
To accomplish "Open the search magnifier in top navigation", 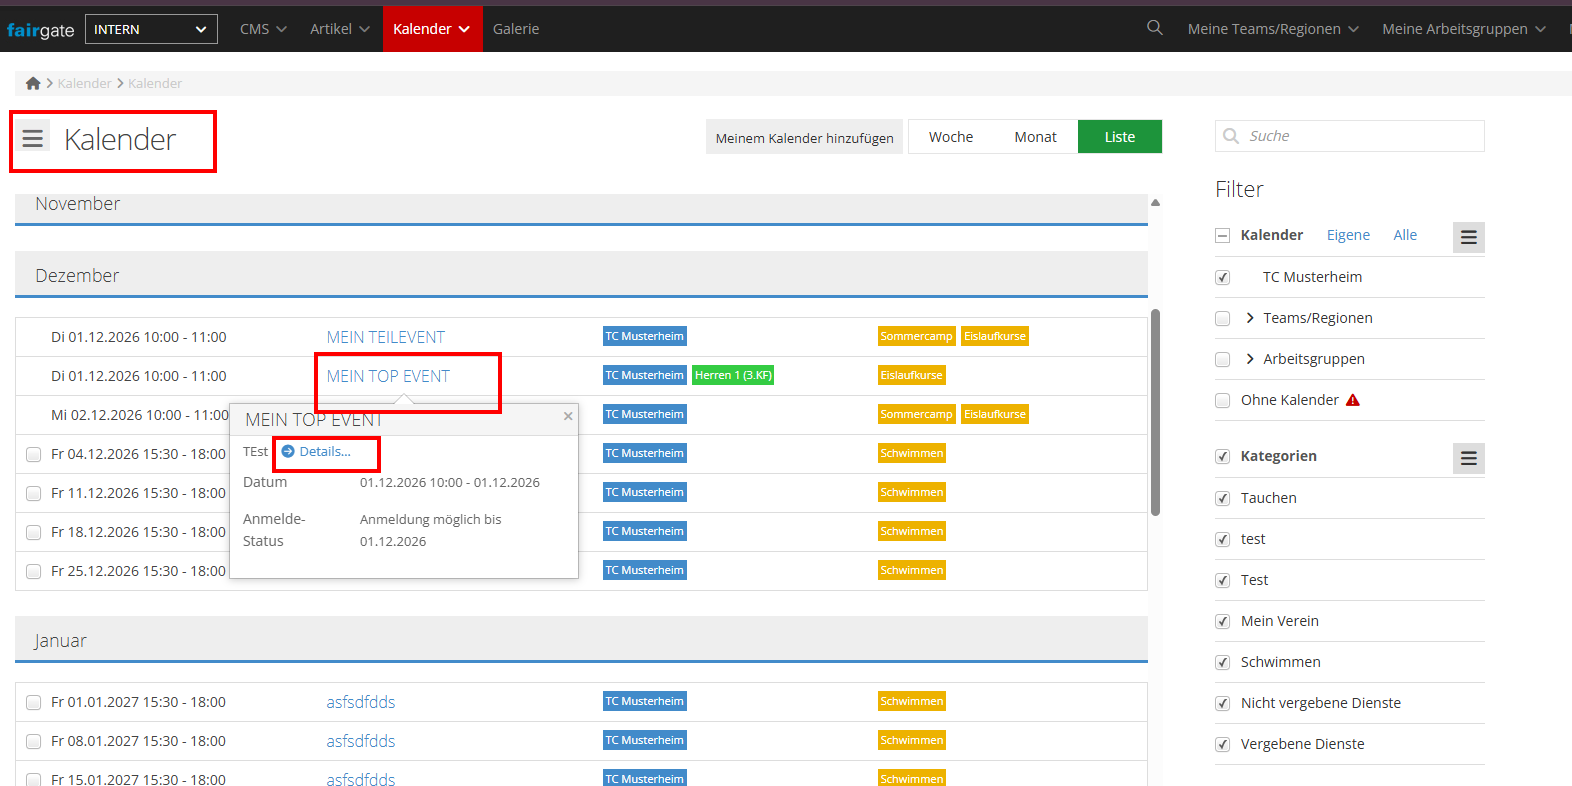I will (1154, 28).
